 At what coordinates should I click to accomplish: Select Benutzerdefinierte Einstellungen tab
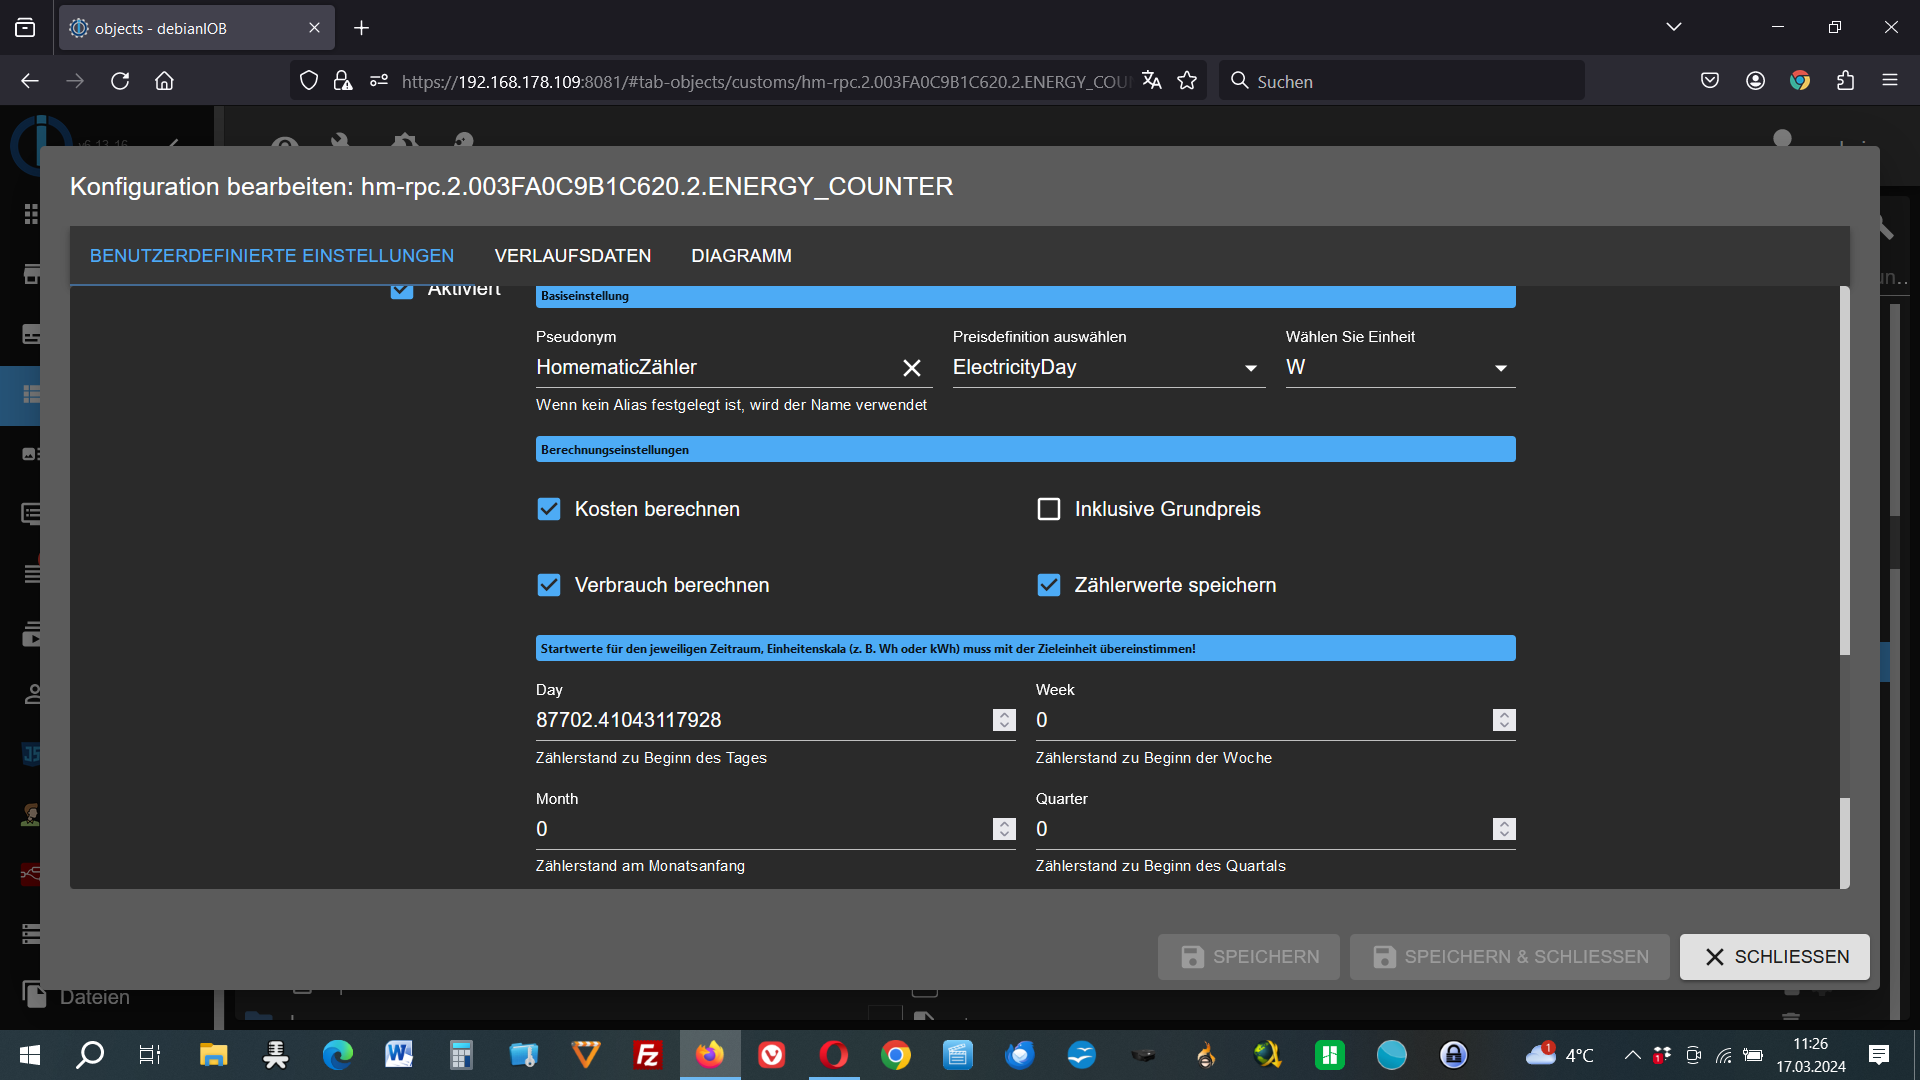(272, 256)
